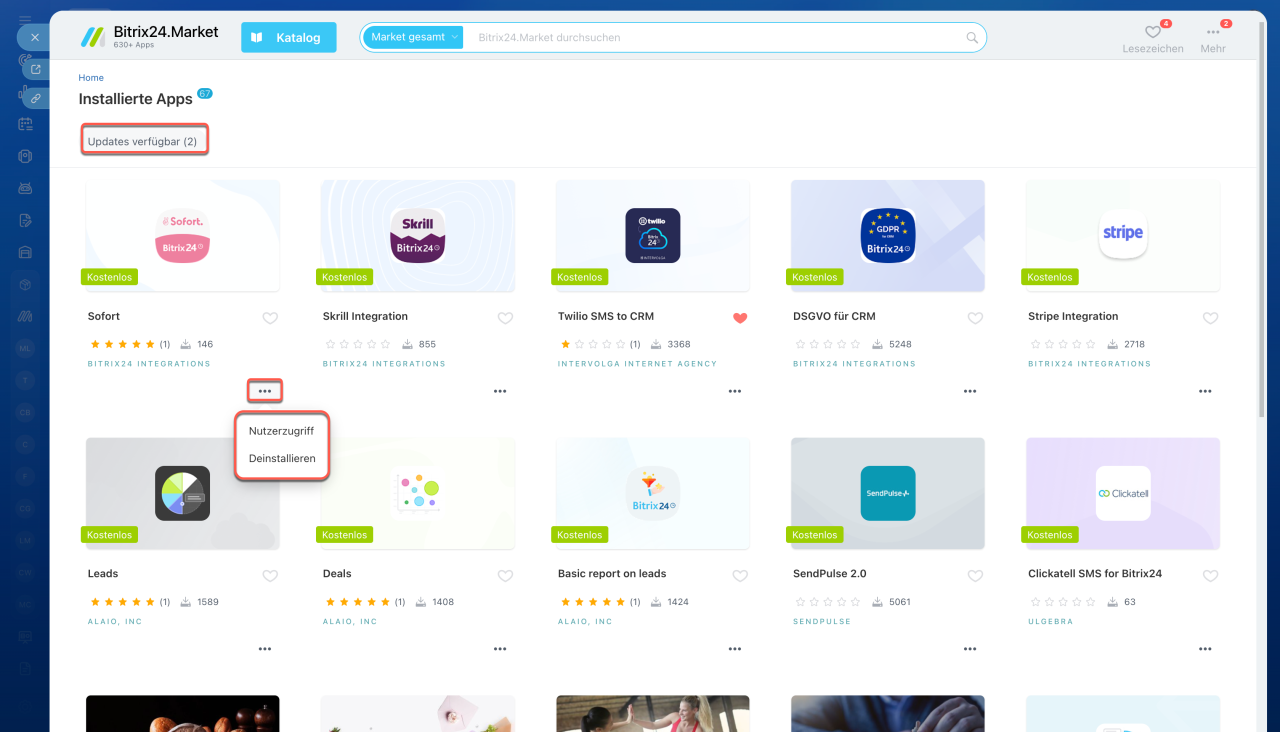Close the Market slider panel
The width and height of the screenshot is (1280, 732).
pos(34,37)
